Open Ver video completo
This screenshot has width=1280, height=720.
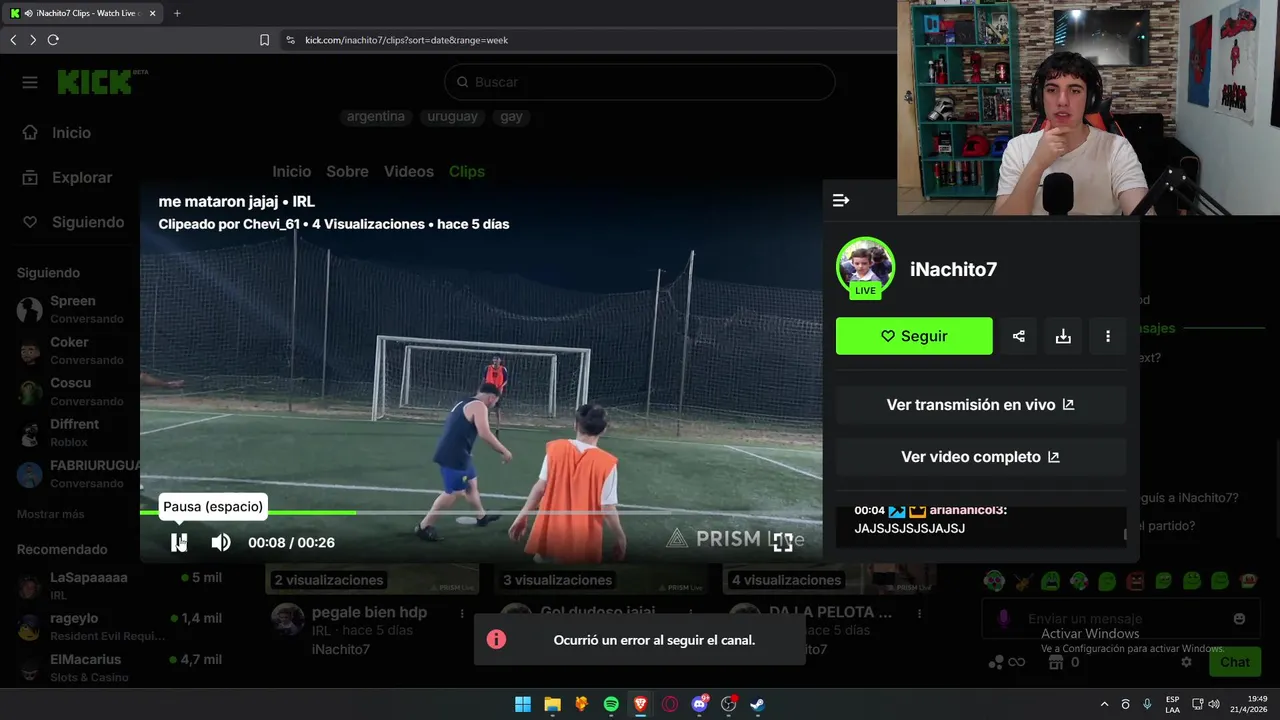pyautogui.click(x=981, y=457)
